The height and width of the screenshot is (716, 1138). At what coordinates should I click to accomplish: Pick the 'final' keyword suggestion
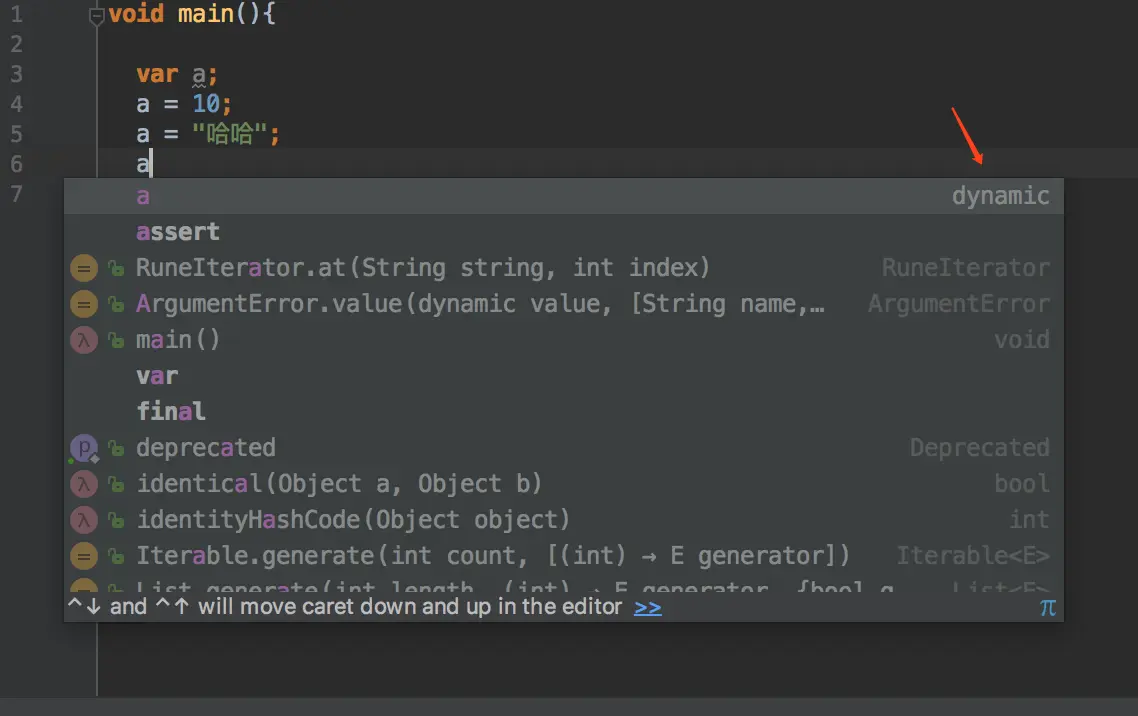tap(564, 411)
